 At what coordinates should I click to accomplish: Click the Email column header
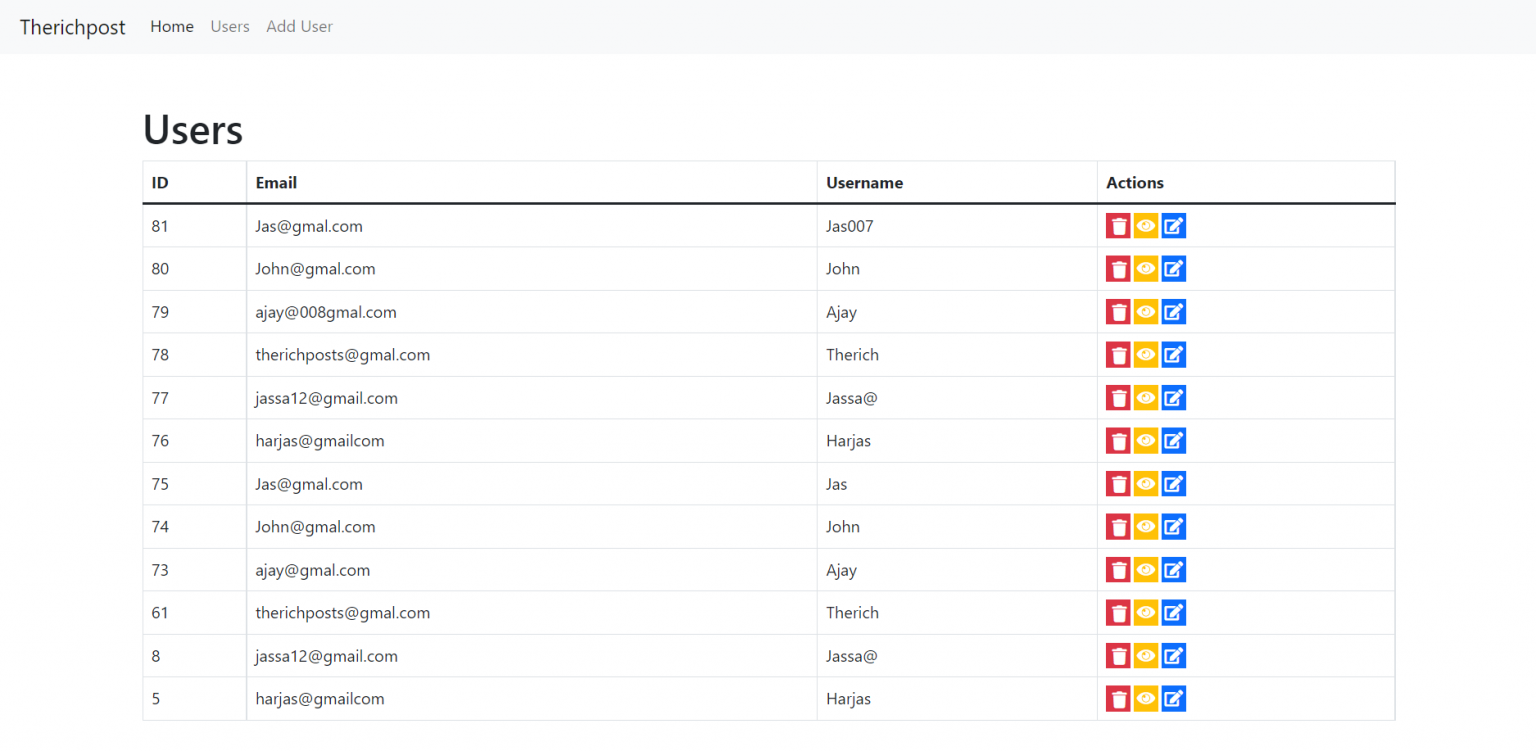(276, 183)
